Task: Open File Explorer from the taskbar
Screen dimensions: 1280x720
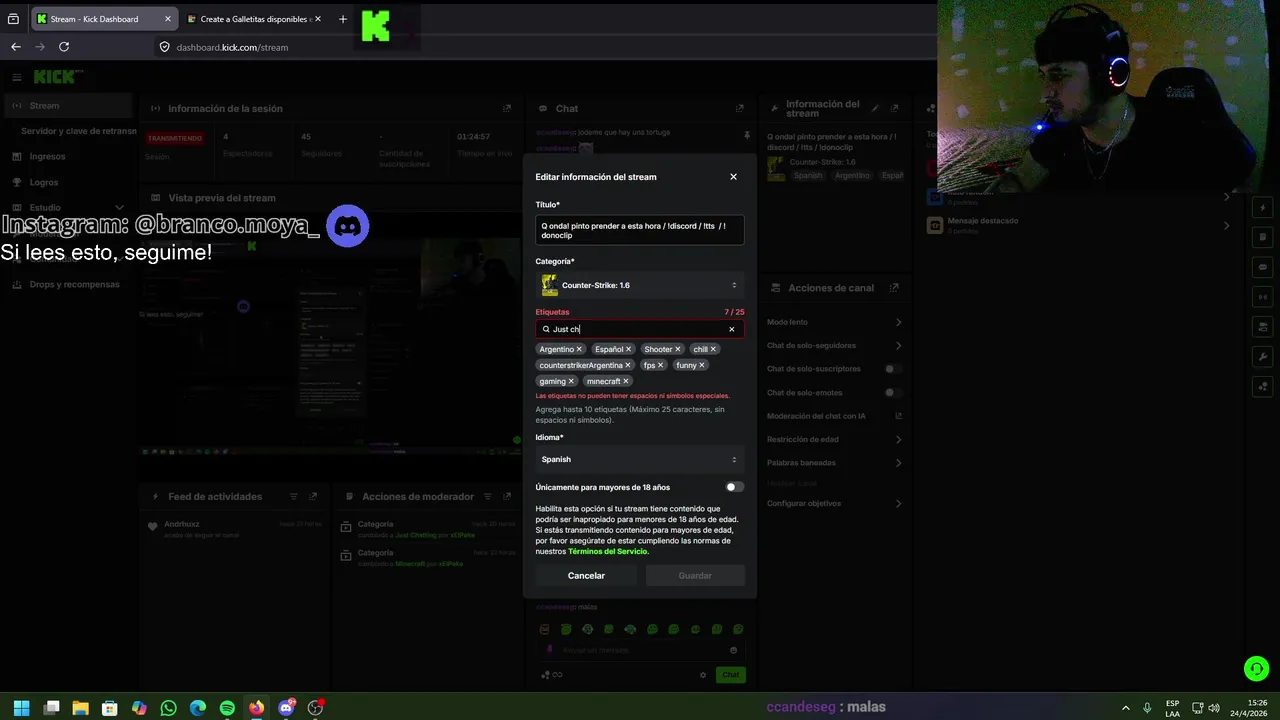Action: click(80, 708)
